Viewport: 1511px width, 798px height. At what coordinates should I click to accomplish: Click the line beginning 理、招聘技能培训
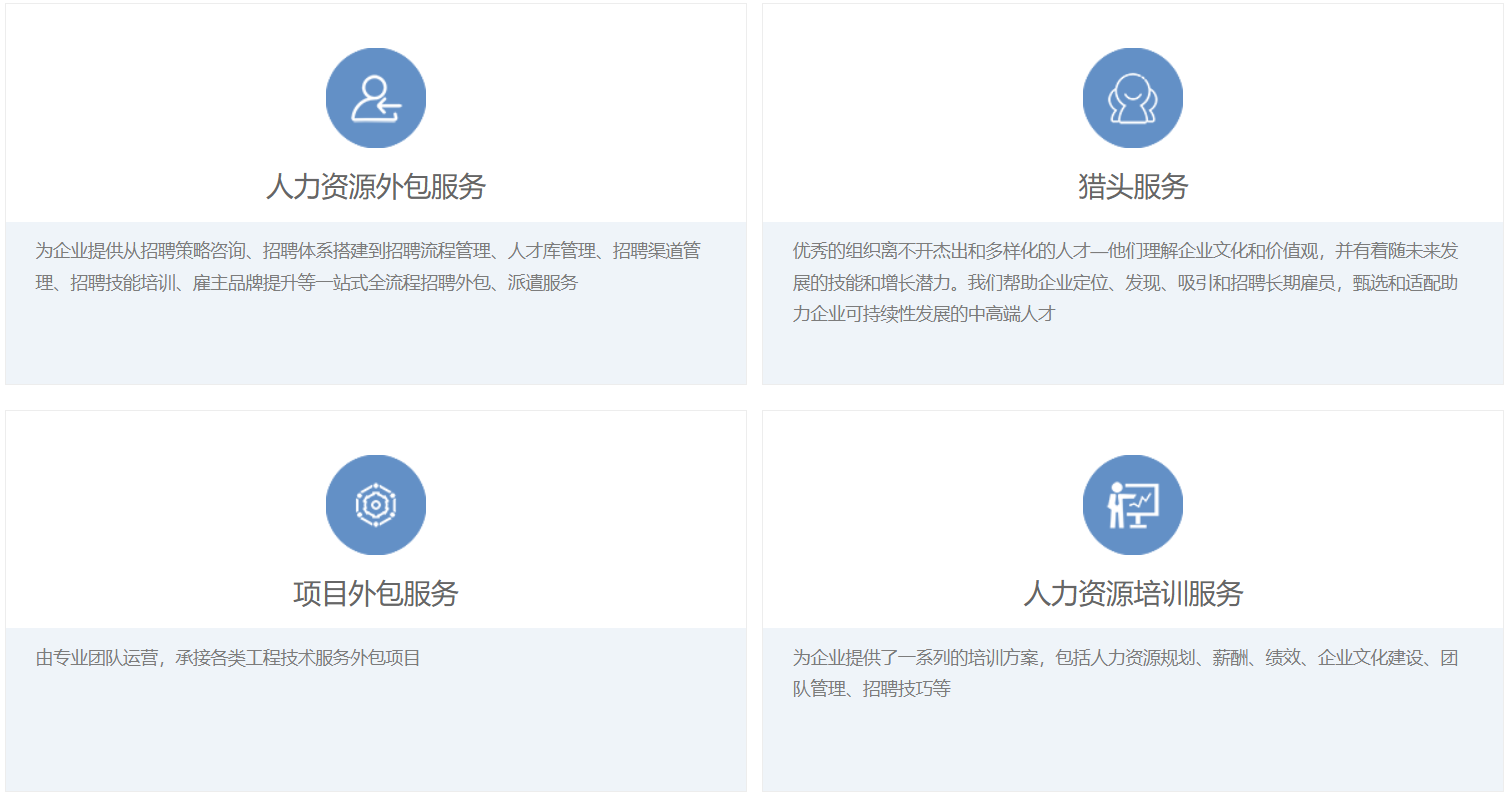coord(307,283)
